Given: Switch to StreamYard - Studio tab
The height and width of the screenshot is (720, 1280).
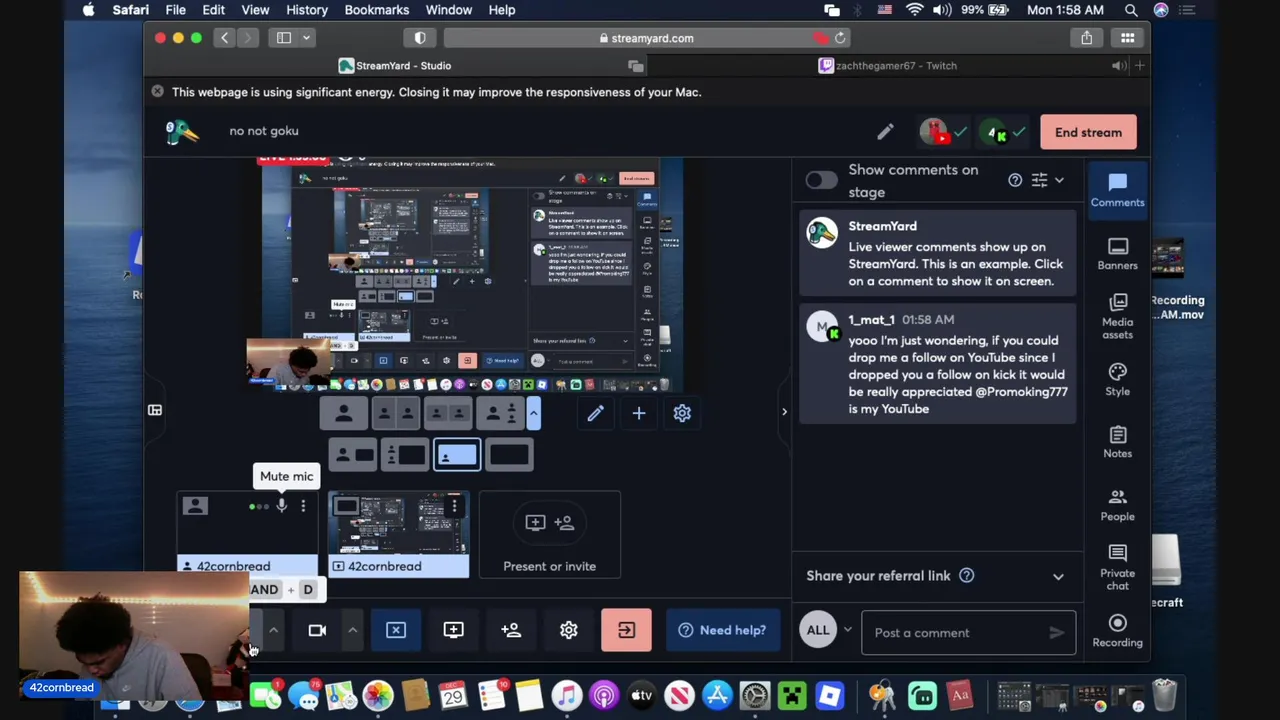Looking at the screenshot, I should point(395,66).
